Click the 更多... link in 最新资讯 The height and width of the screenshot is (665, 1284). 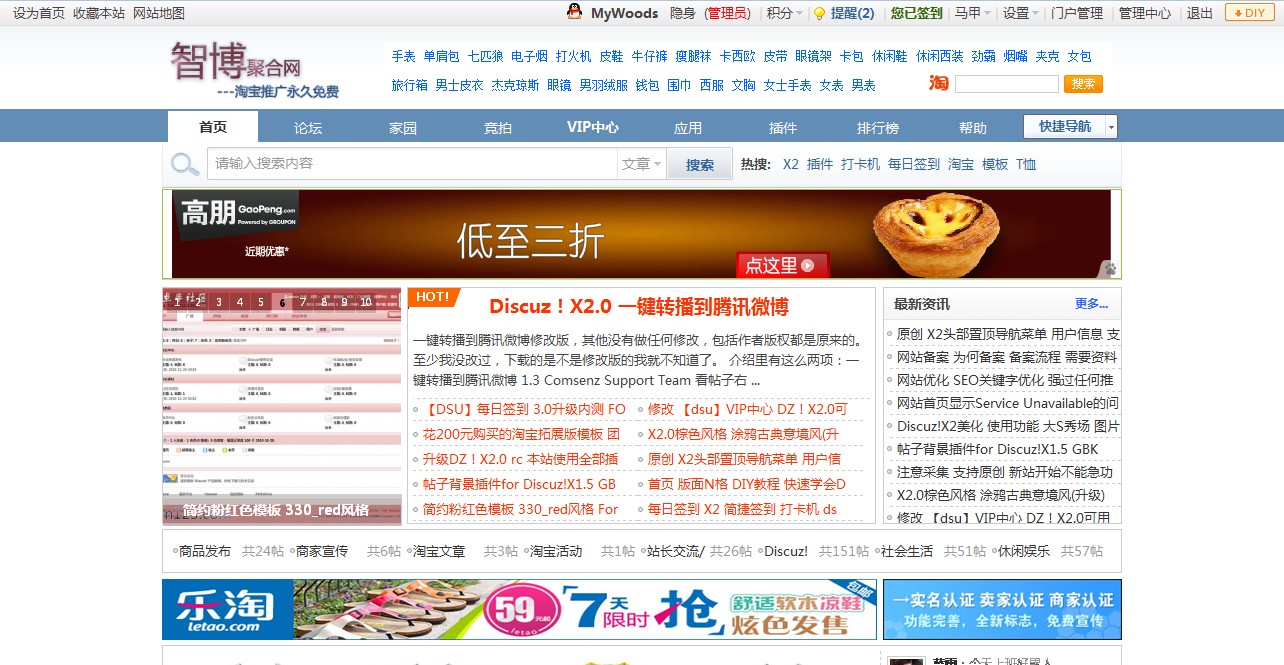1092,304
